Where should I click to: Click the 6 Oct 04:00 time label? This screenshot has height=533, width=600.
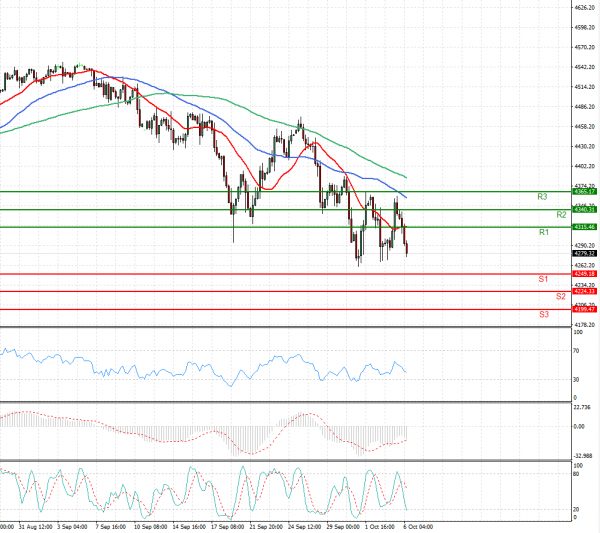click(419, 527)
